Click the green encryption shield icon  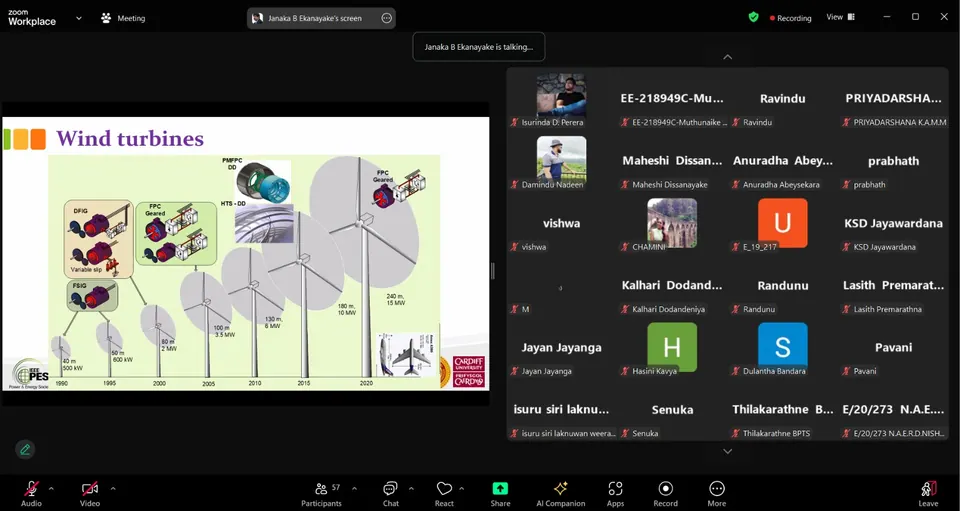click(754, 17)
